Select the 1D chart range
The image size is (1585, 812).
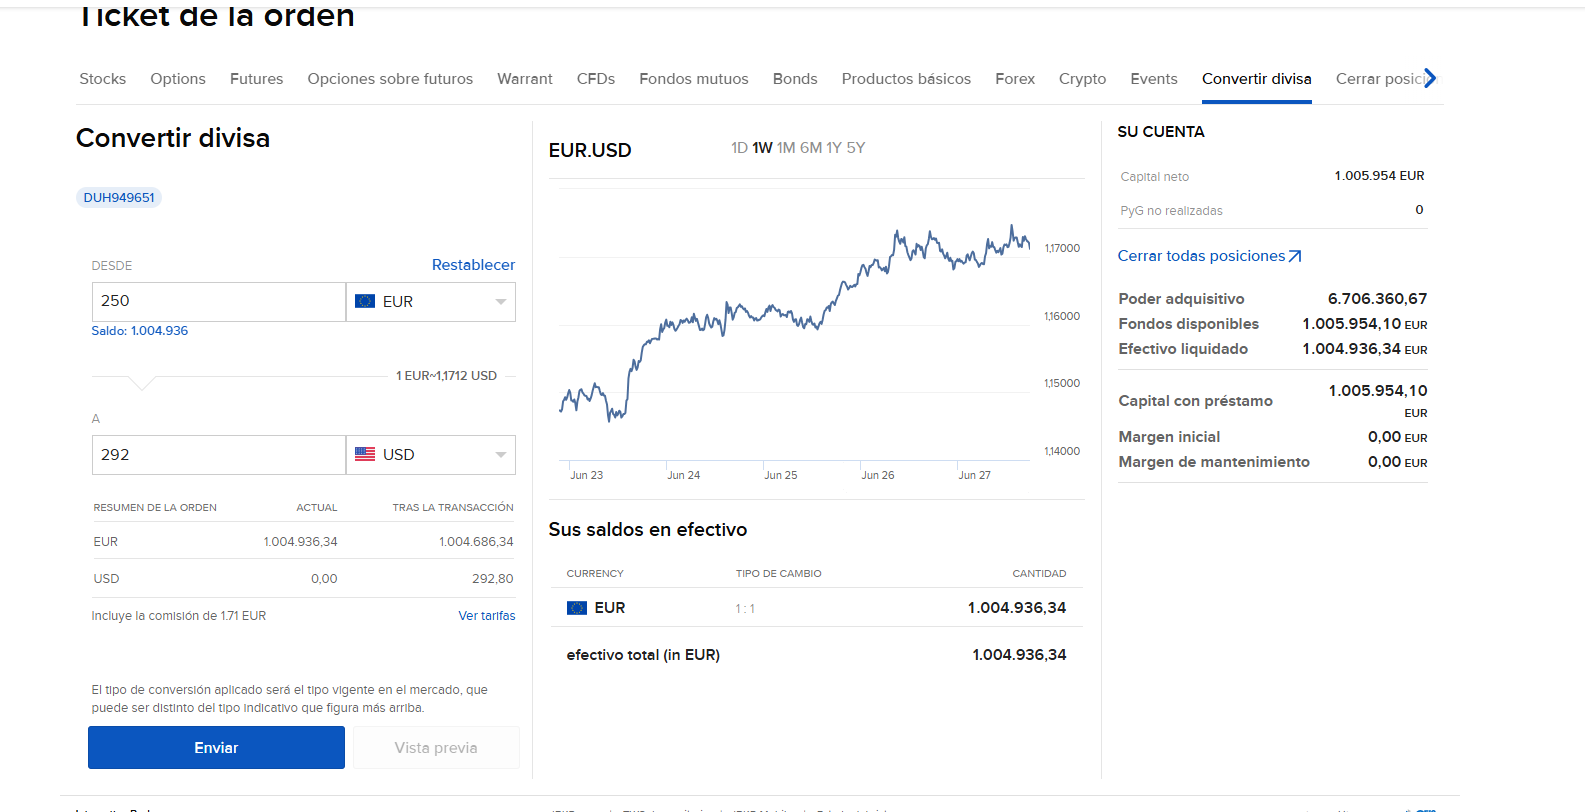[739, 148]
